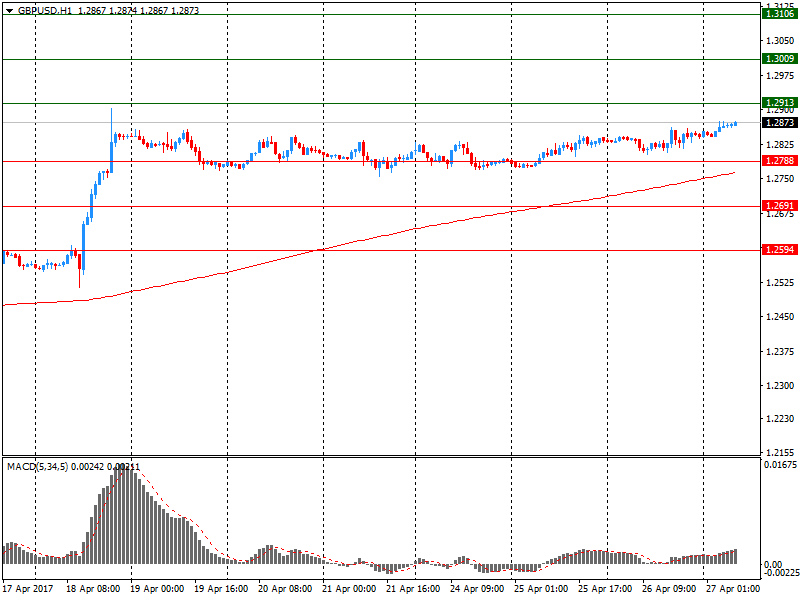Click the 1.2975 price axis value
The height and width of the screenshot is (600, 800).
point(780,76)
